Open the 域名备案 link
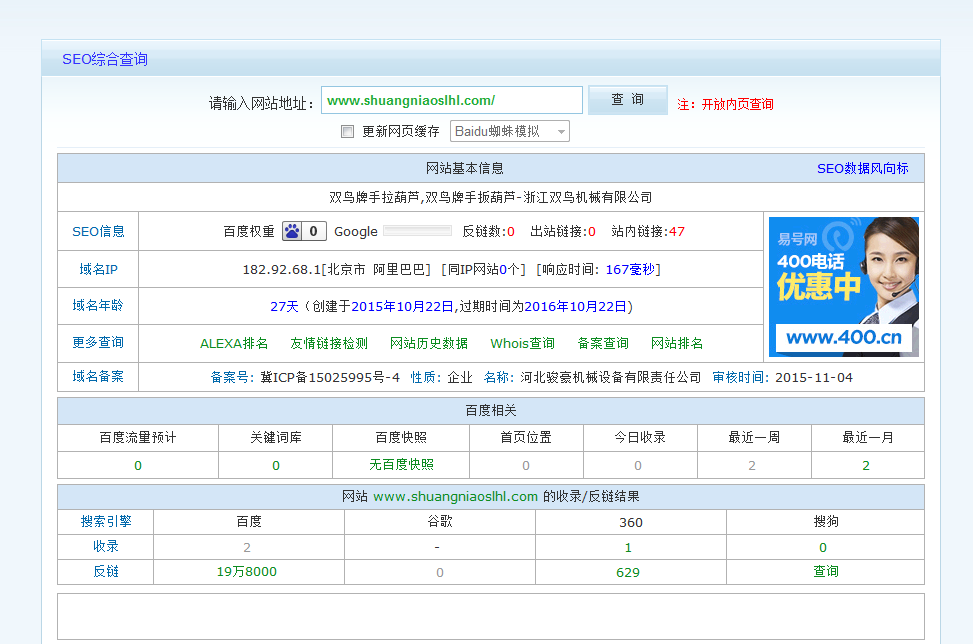 [98, 377]
